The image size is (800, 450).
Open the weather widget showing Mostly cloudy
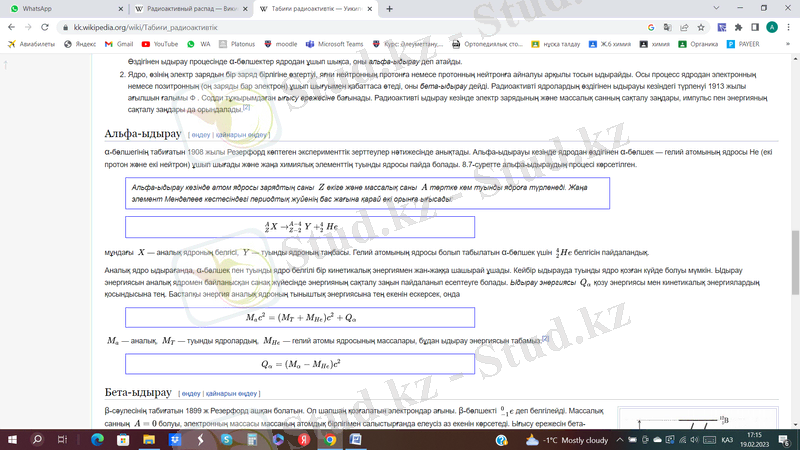pyautogui.click(x=567, y=440)
